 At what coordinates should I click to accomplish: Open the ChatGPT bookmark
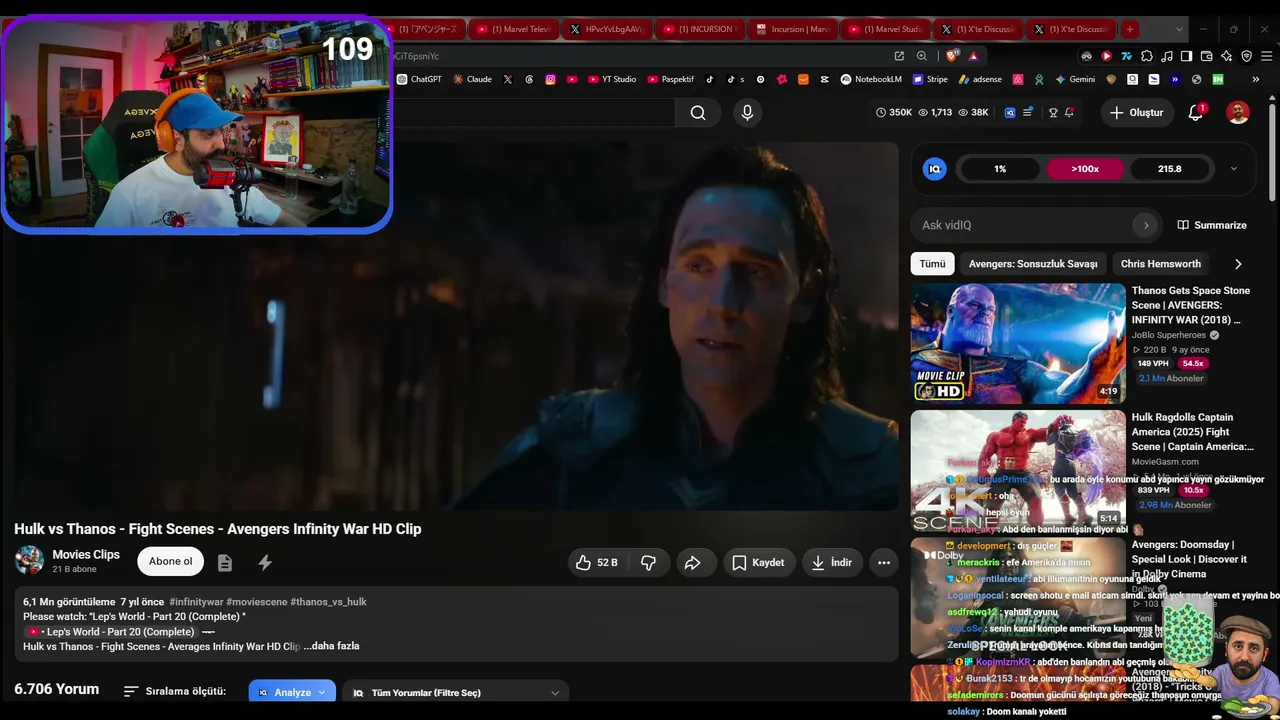[x=419, y=79]
